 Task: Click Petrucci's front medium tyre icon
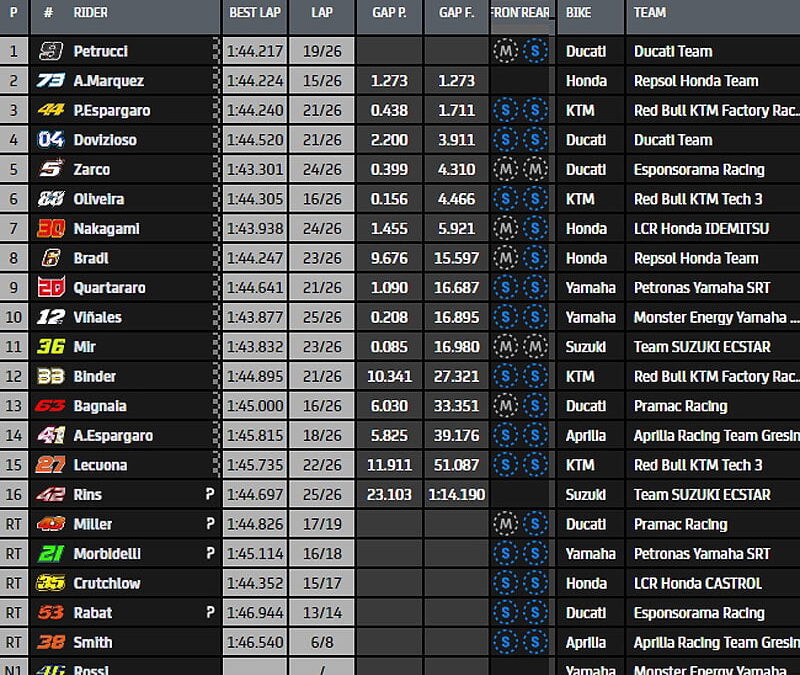[506, 51]
